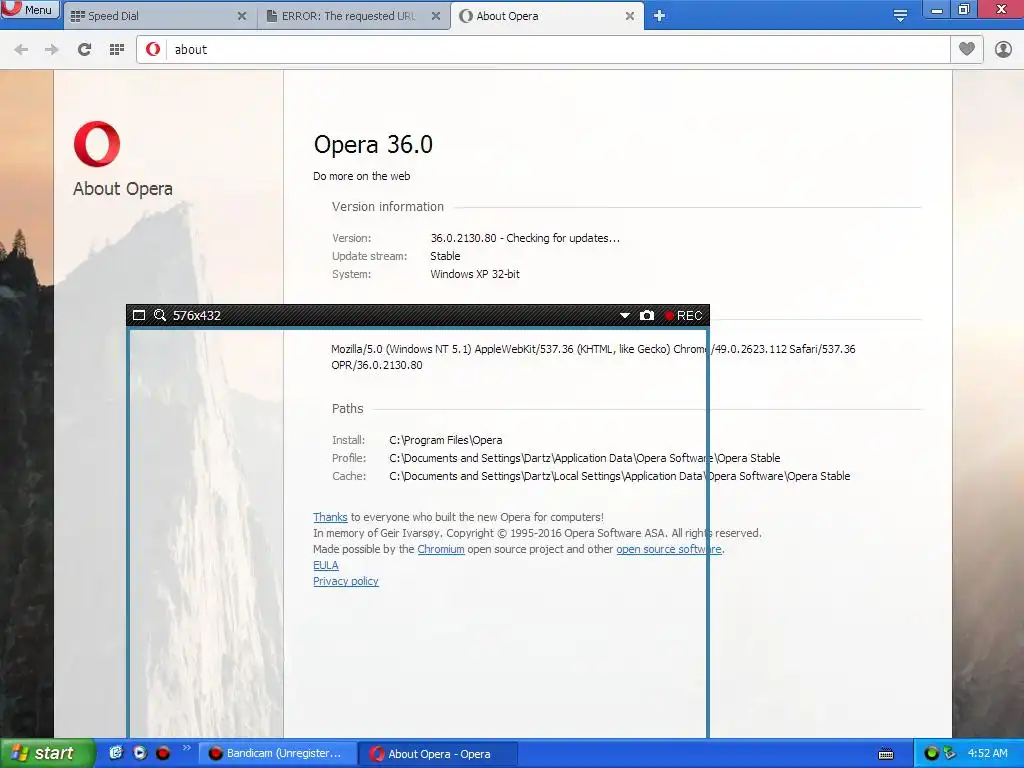Screen dimensions: 1024x768
Task: Click the 'Version information' section heading
Action: coord(387,206)
